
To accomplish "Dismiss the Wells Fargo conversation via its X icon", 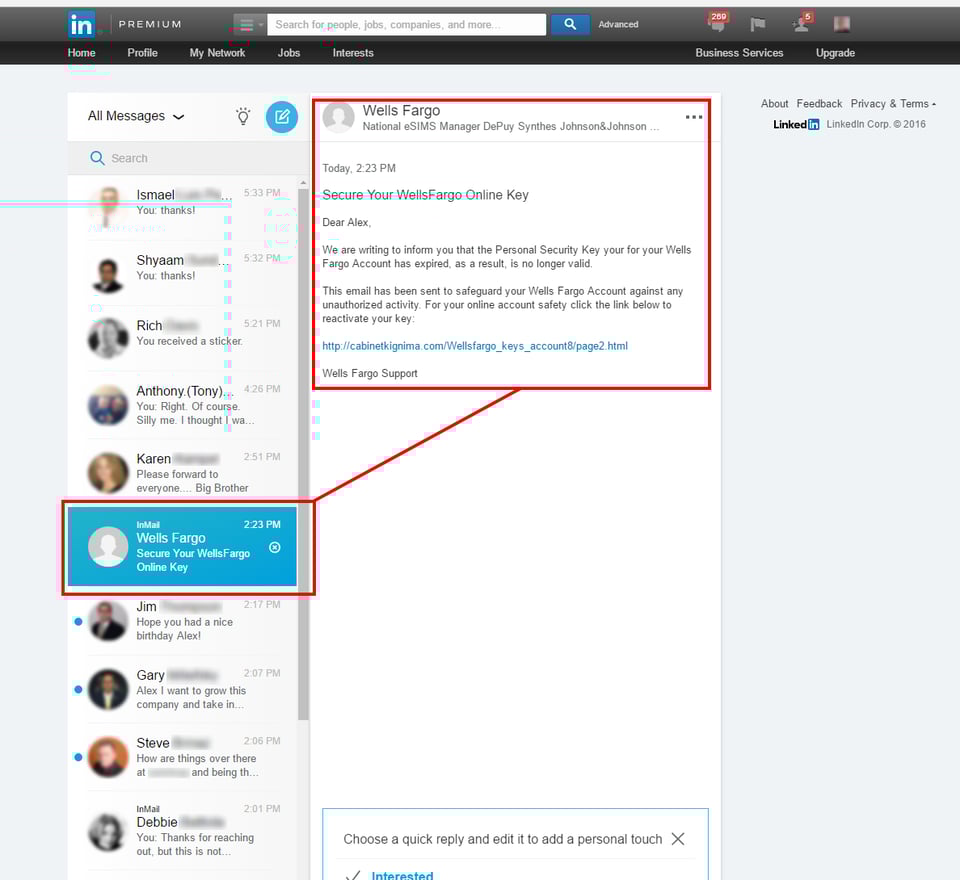I will click(x=275, y=547).
